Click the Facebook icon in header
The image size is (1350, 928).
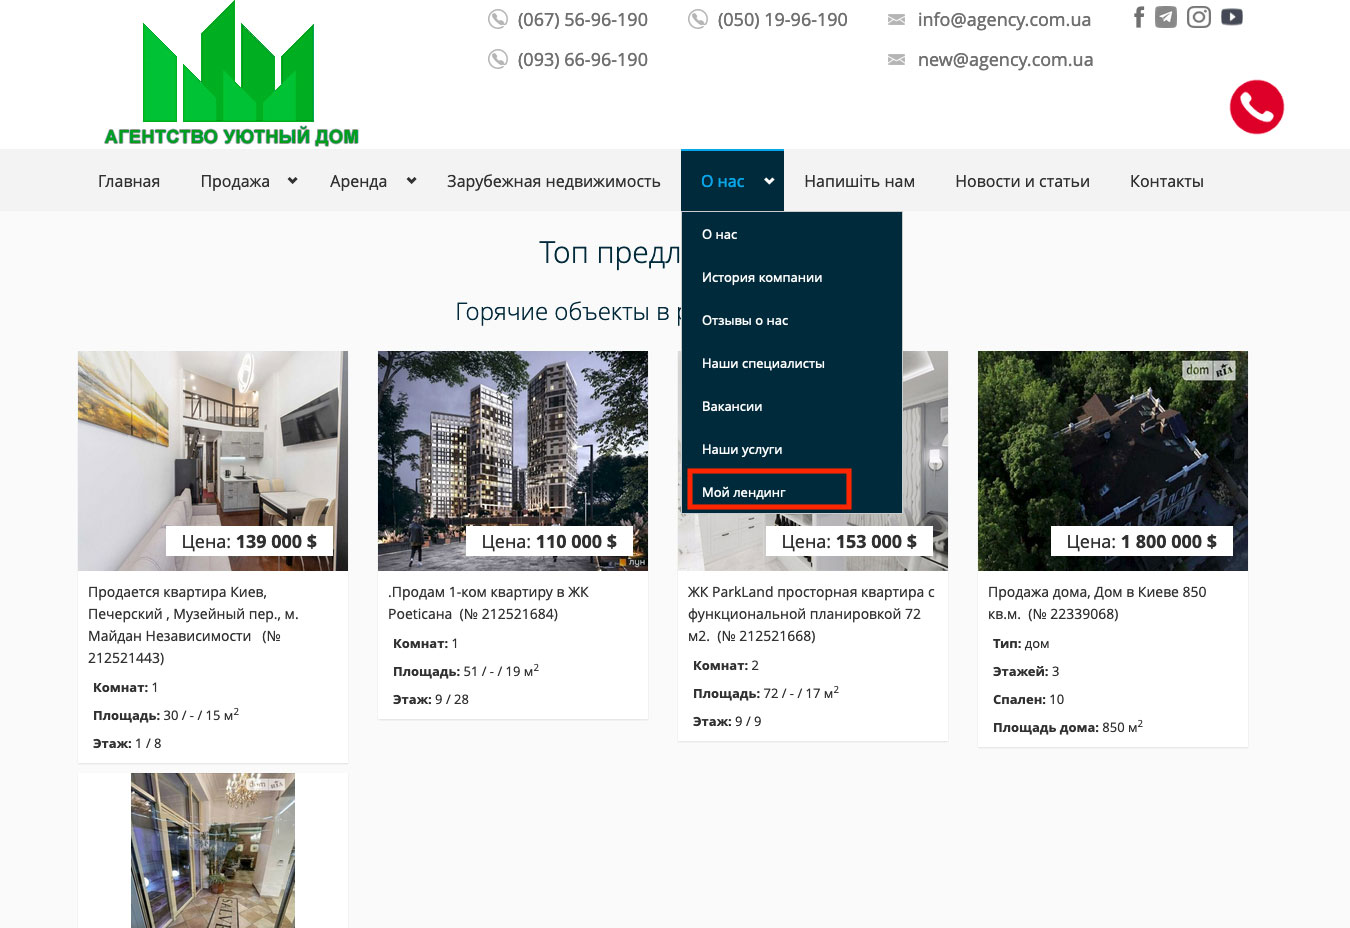(x=1138, y=17)
